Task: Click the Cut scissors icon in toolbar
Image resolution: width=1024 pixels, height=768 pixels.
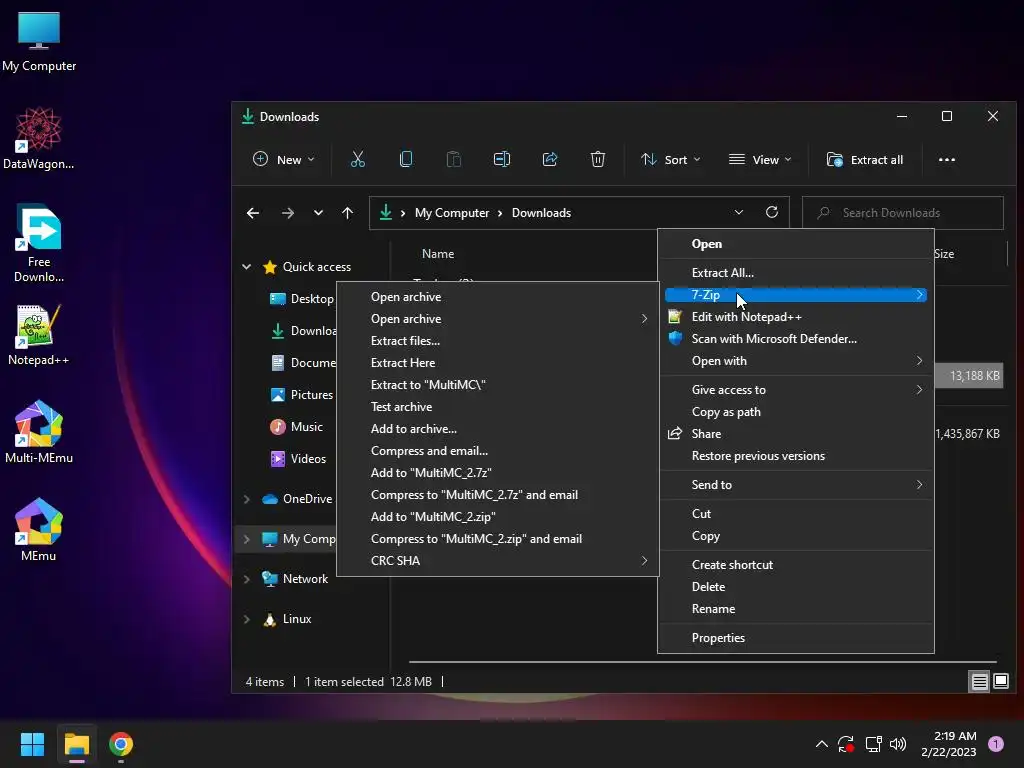Action: pos(358,159)
